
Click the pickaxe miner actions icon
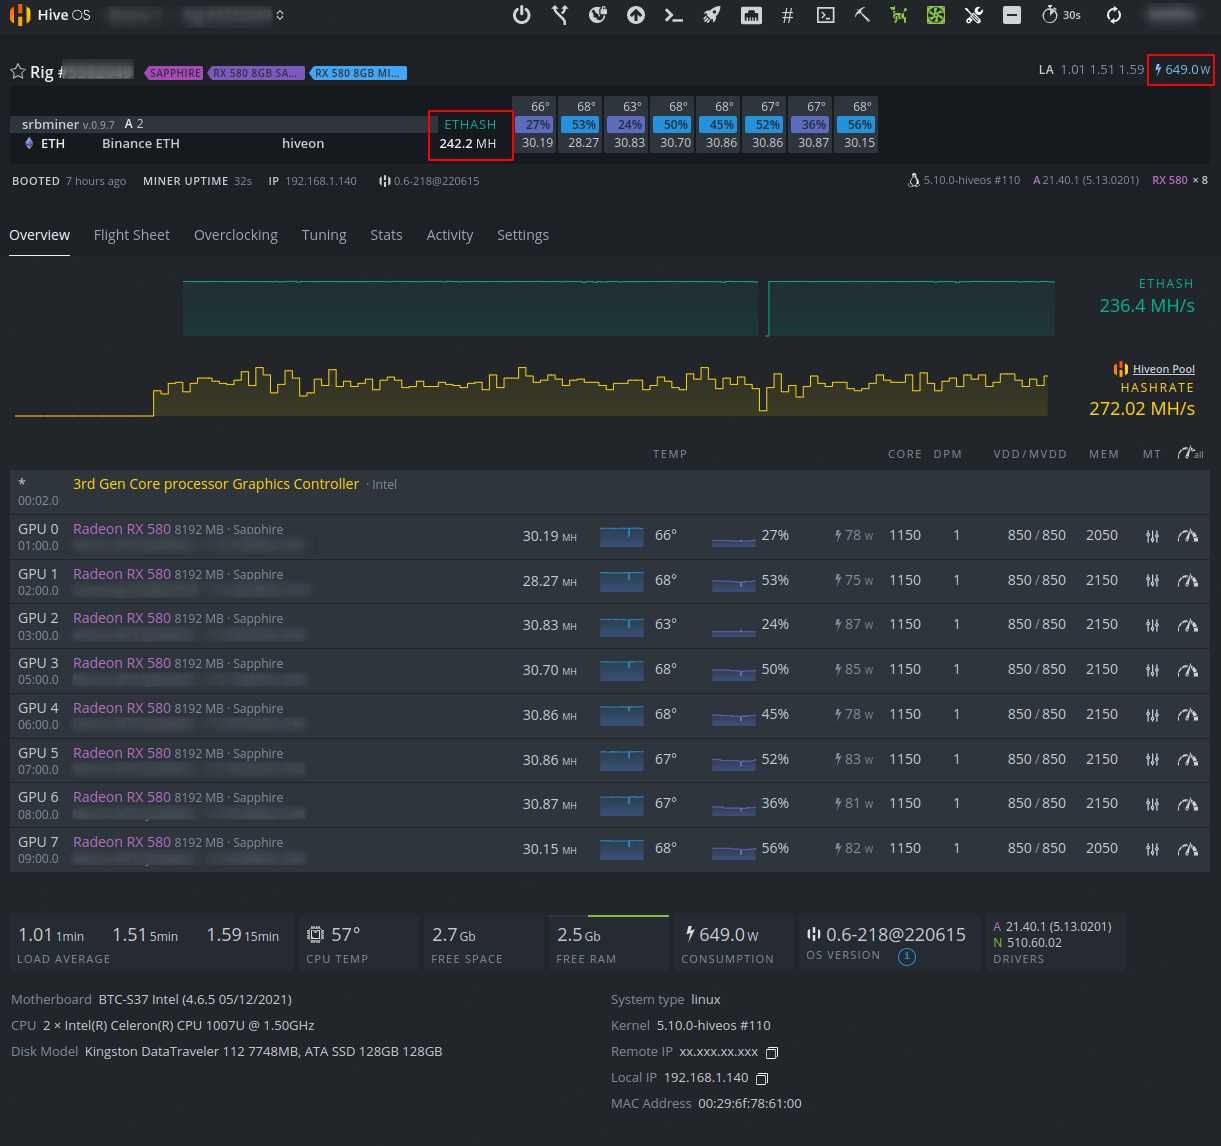pos(862,15)
